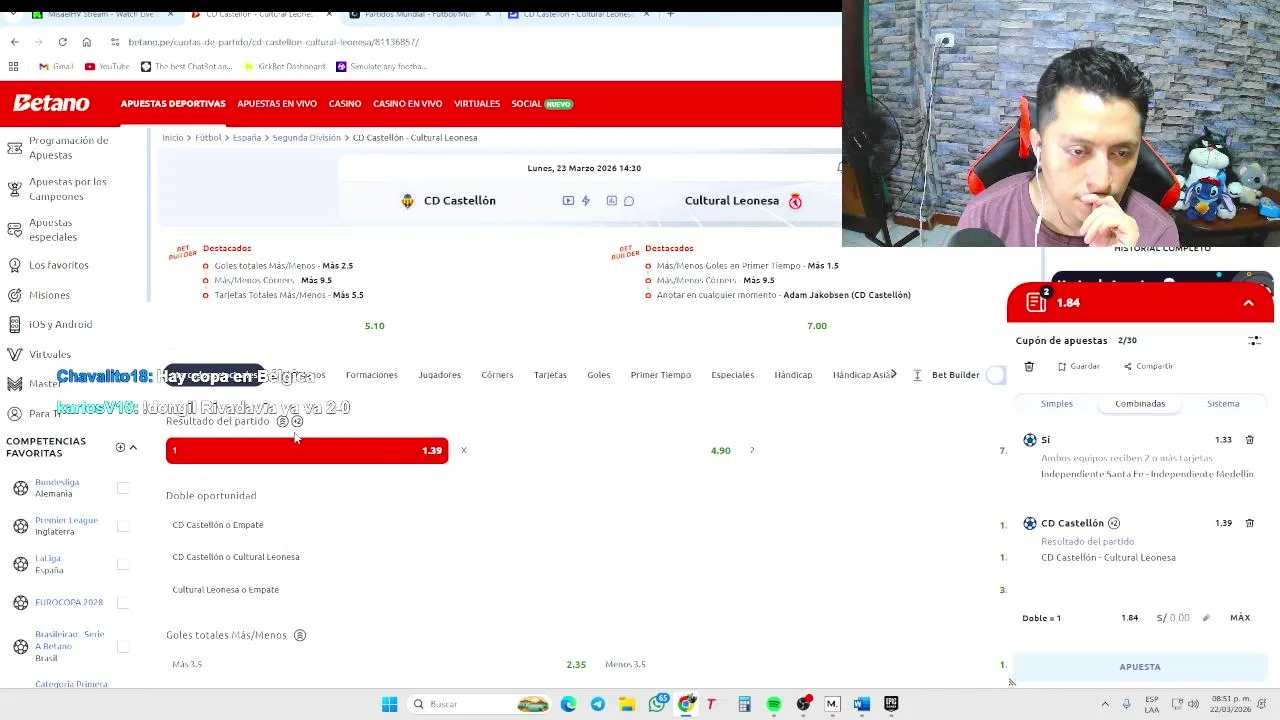Remove the Sí 1.33 selection from the coupon
Image resolution: width=1280 pixels, height=720 pixels.
(x=1250, y=440)
